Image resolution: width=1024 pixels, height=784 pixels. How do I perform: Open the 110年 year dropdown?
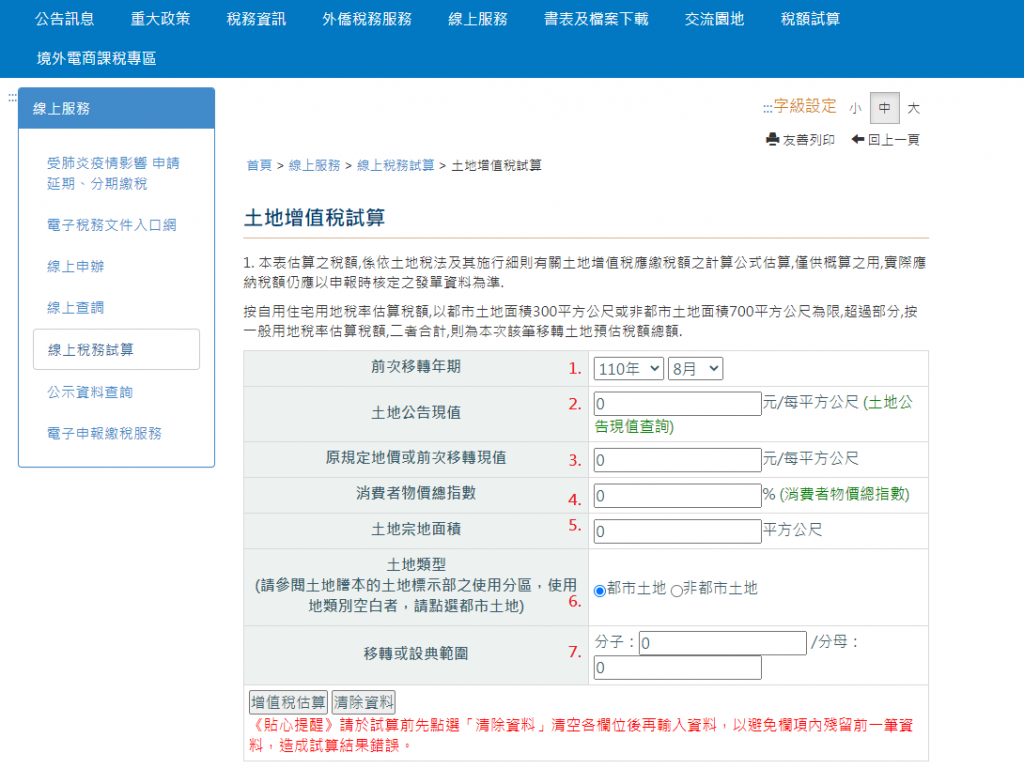628,369
